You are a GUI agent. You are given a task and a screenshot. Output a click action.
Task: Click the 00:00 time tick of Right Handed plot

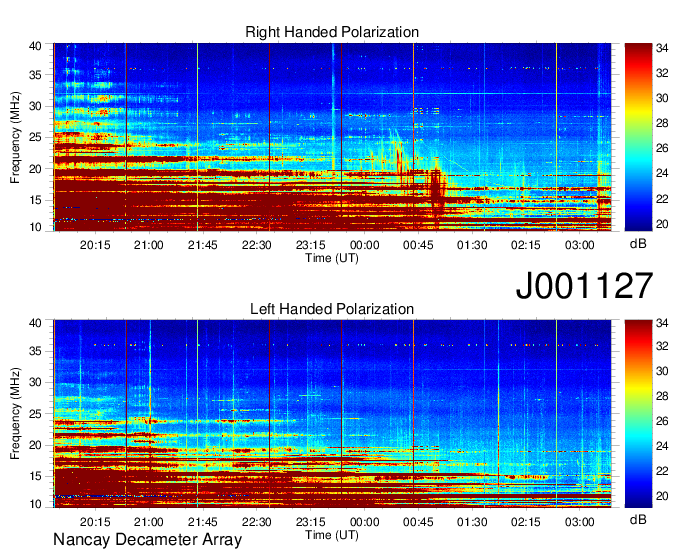click(x=364, y=245)
